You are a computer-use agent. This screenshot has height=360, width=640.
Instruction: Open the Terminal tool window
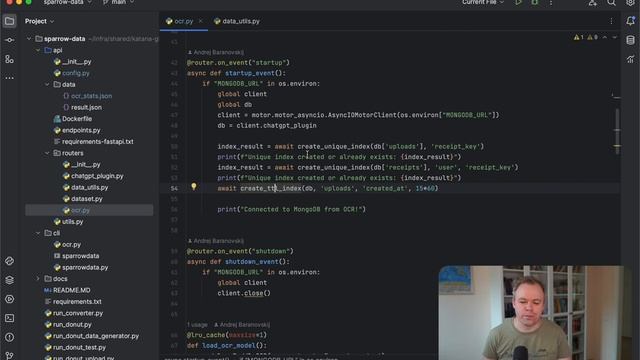9,318
